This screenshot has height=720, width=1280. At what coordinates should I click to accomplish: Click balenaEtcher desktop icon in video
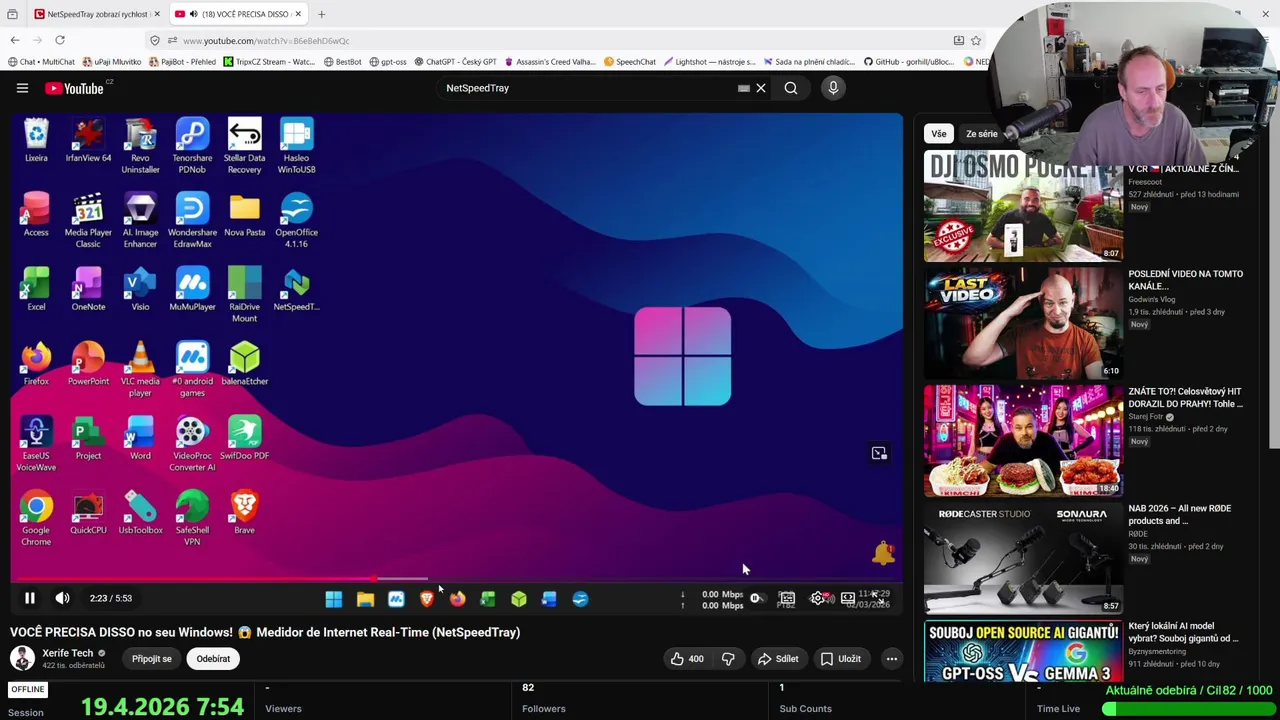(244, 364)
